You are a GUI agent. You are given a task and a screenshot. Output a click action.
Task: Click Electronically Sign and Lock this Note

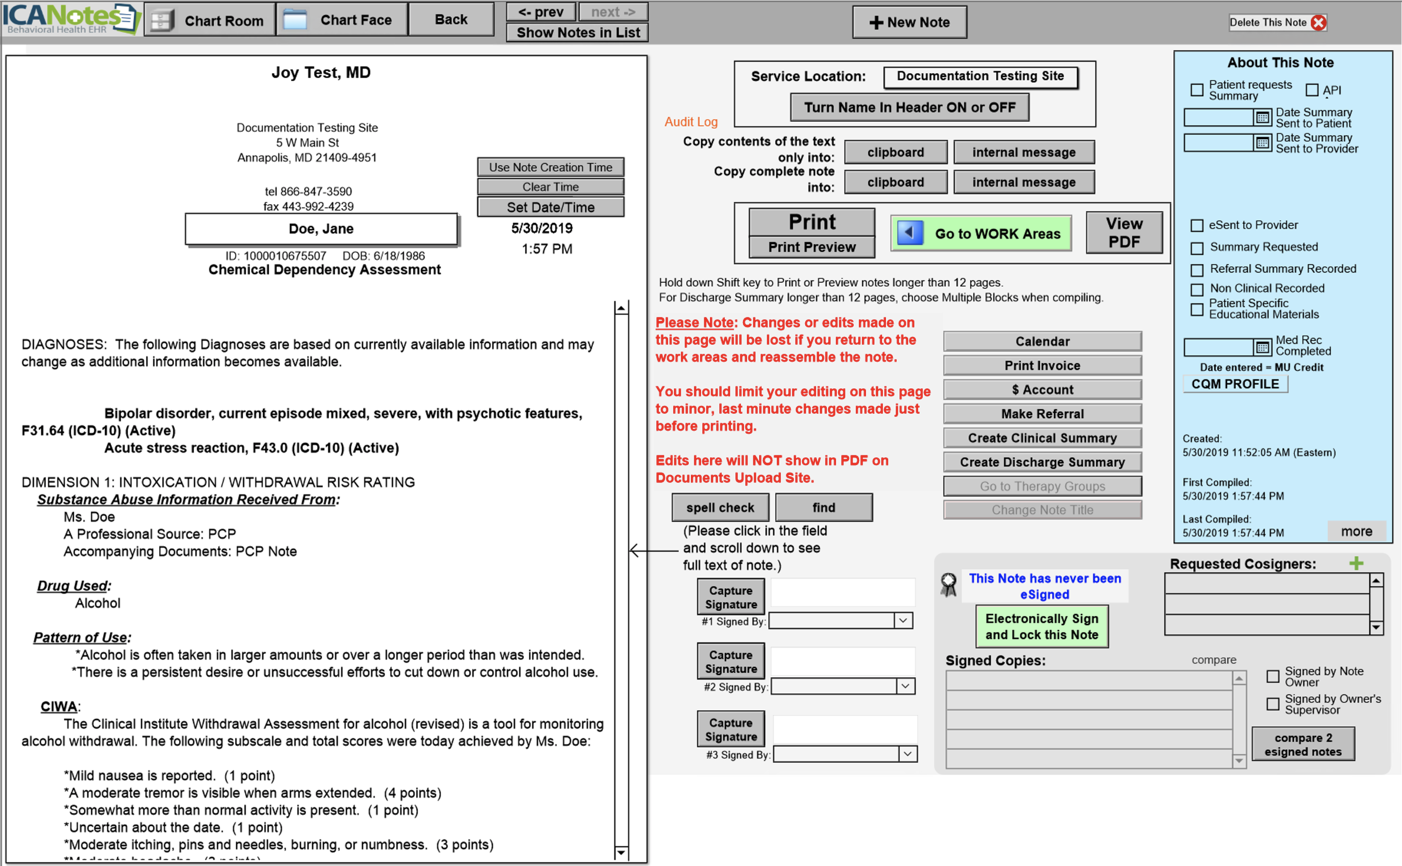[x=1041, y=627]
